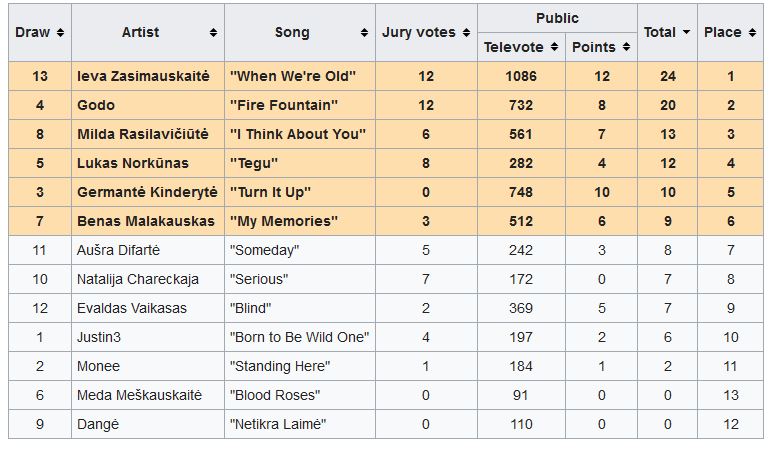The image size is (777, 453).
Task: Sort table by Draw column arrows
Action: pos(61,32)
